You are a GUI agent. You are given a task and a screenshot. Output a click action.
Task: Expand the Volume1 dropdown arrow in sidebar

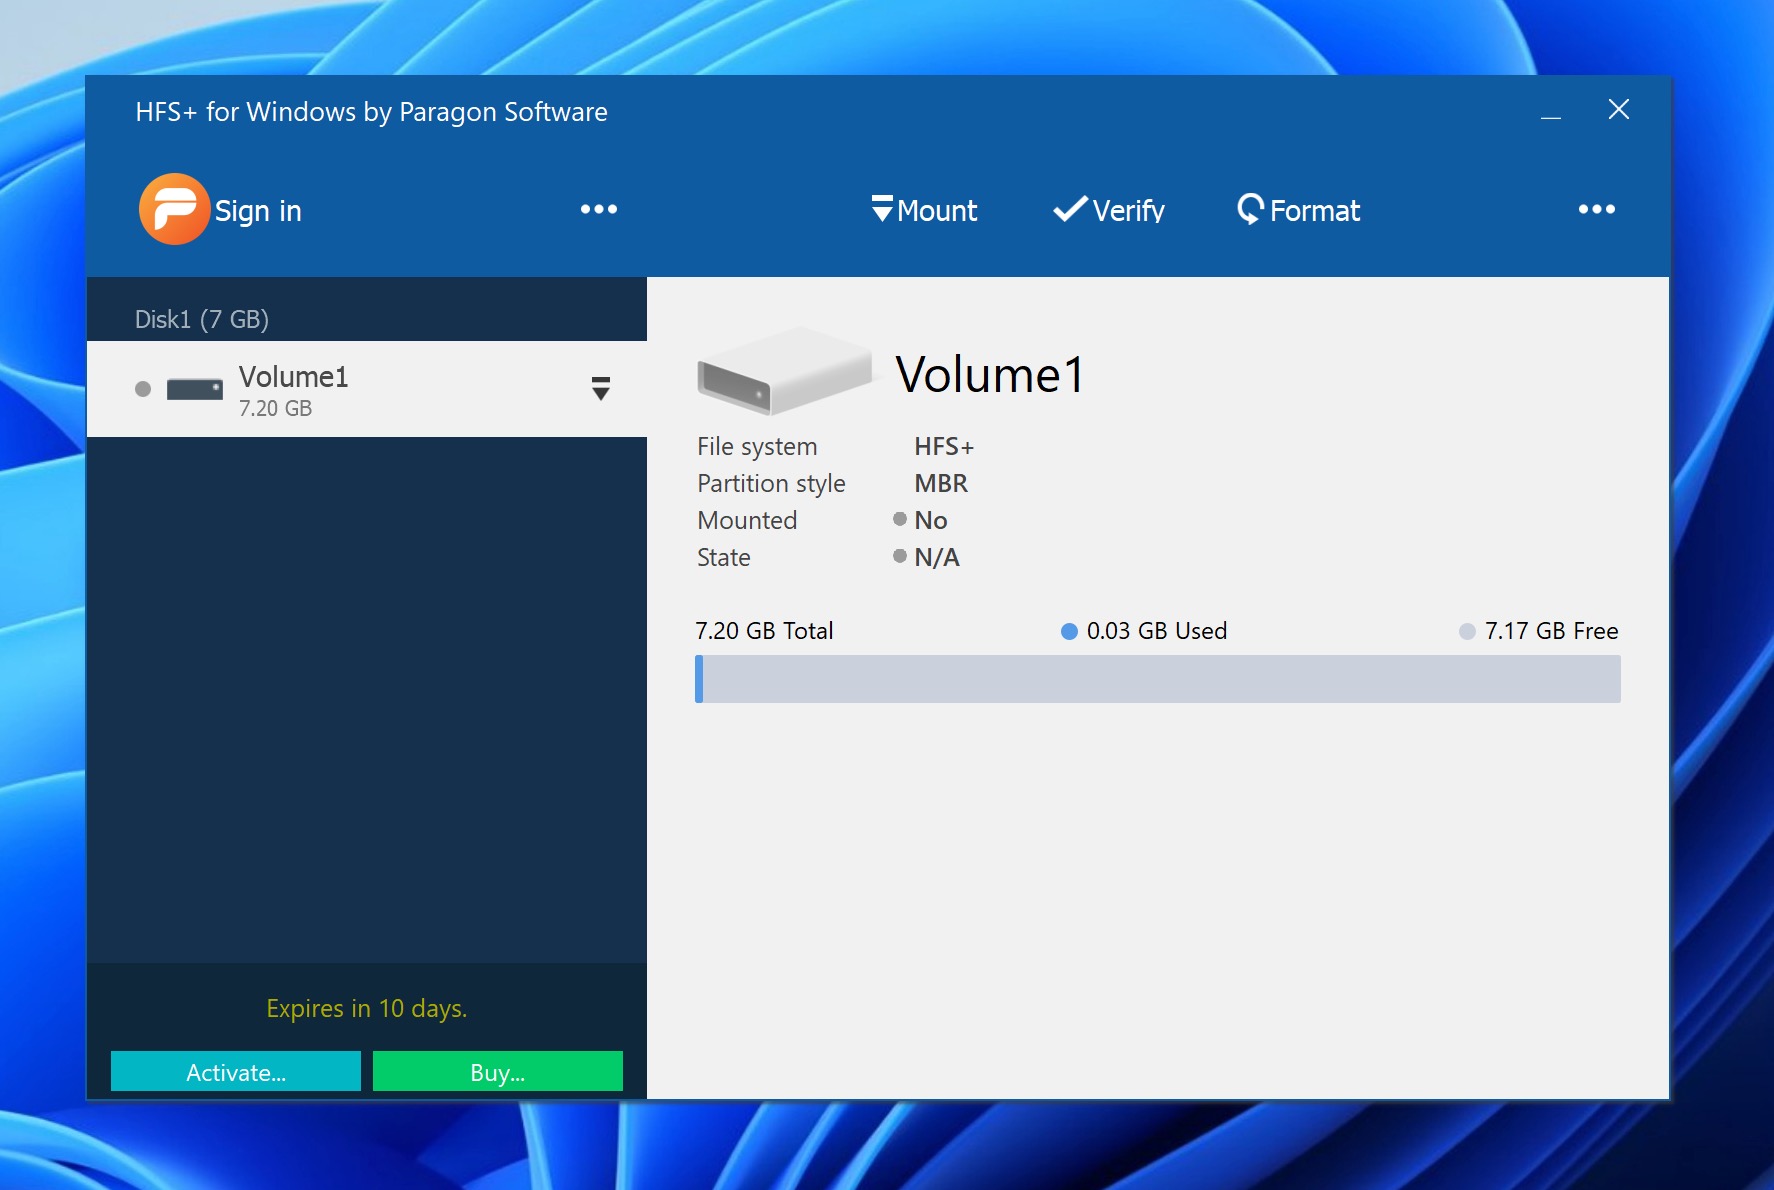pyautogui.click(x=601, y=389)
